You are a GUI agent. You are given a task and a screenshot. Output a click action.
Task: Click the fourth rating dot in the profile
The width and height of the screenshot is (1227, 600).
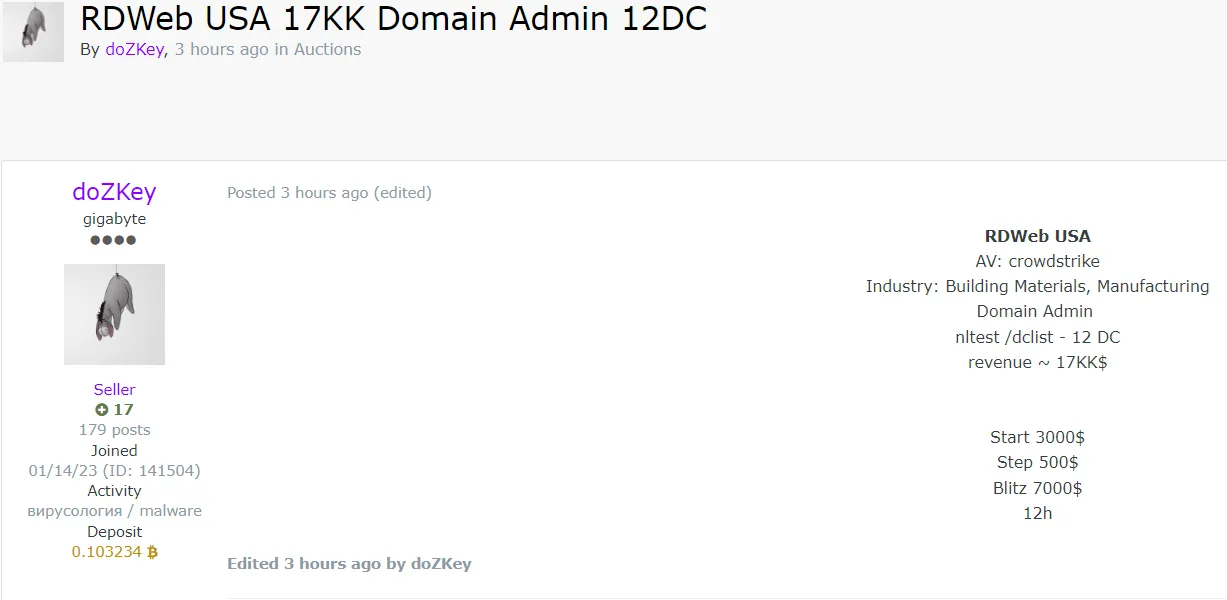click(132, 239)
